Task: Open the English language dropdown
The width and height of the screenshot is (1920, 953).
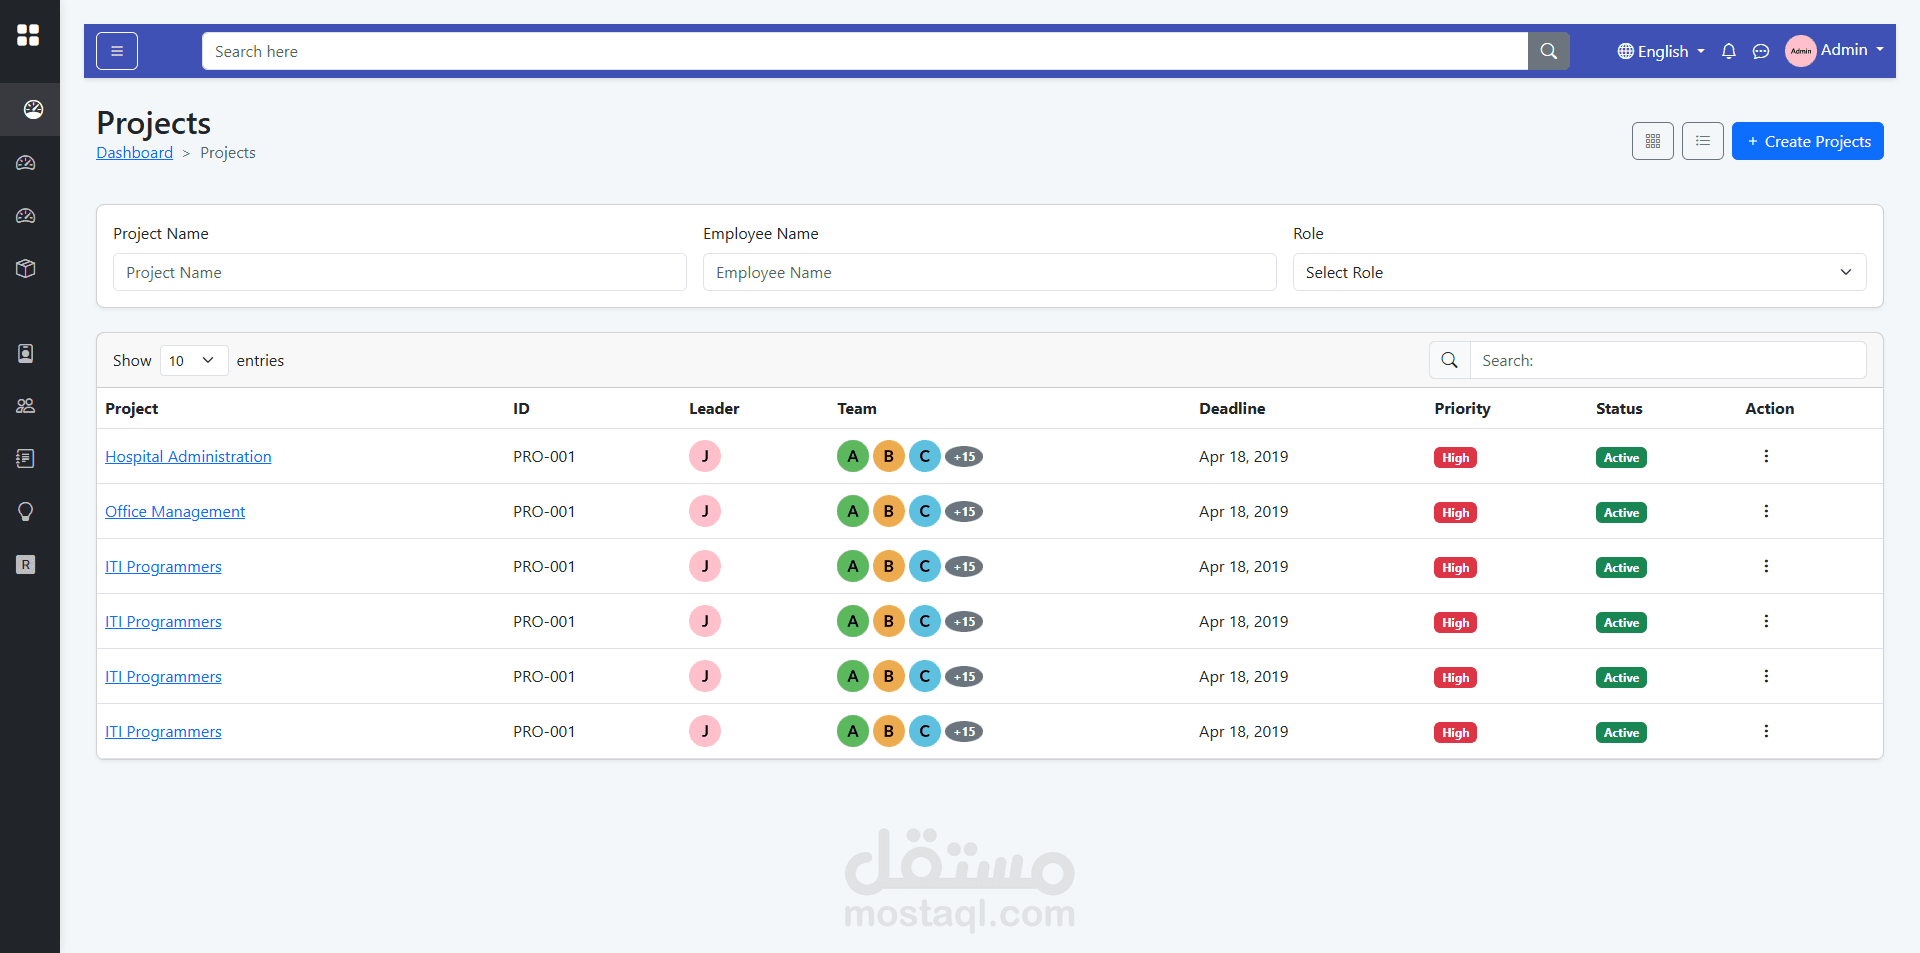Action: 1661,51
